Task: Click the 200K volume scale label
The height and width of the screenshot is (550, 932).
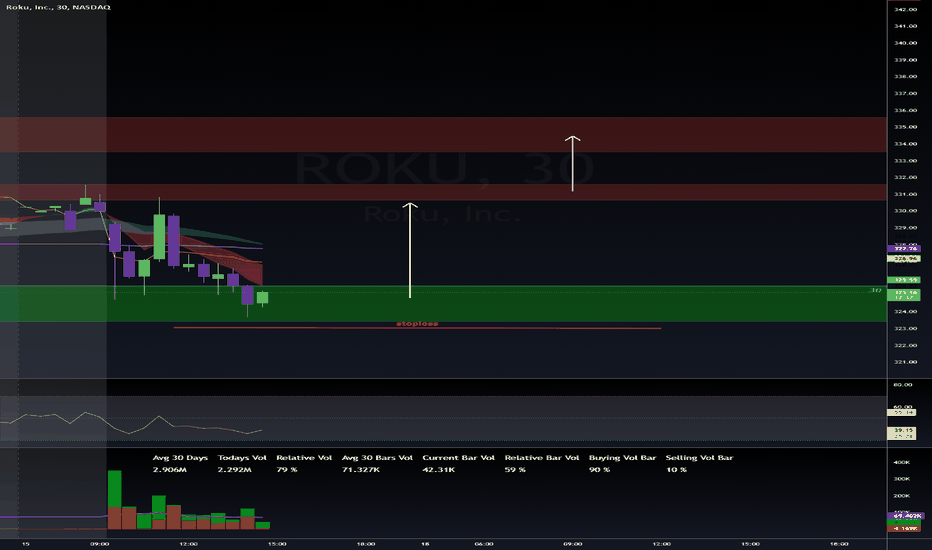Action: 902,495
